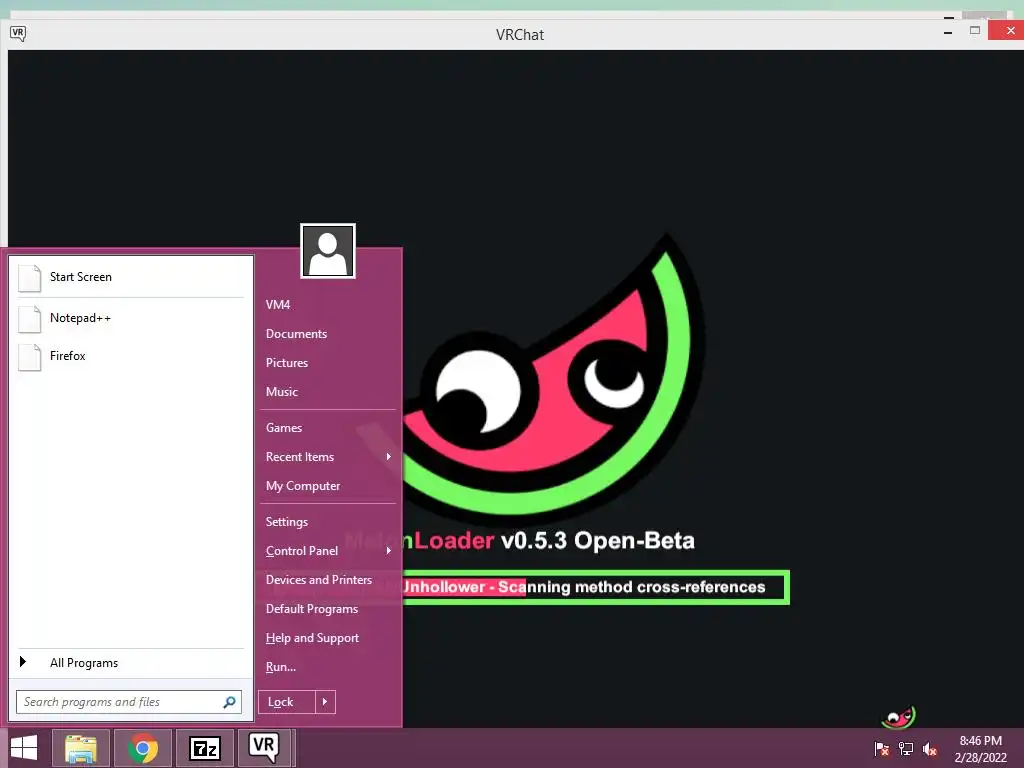
Task: Open VM4 user folder
Action: [x=278, y=305]
